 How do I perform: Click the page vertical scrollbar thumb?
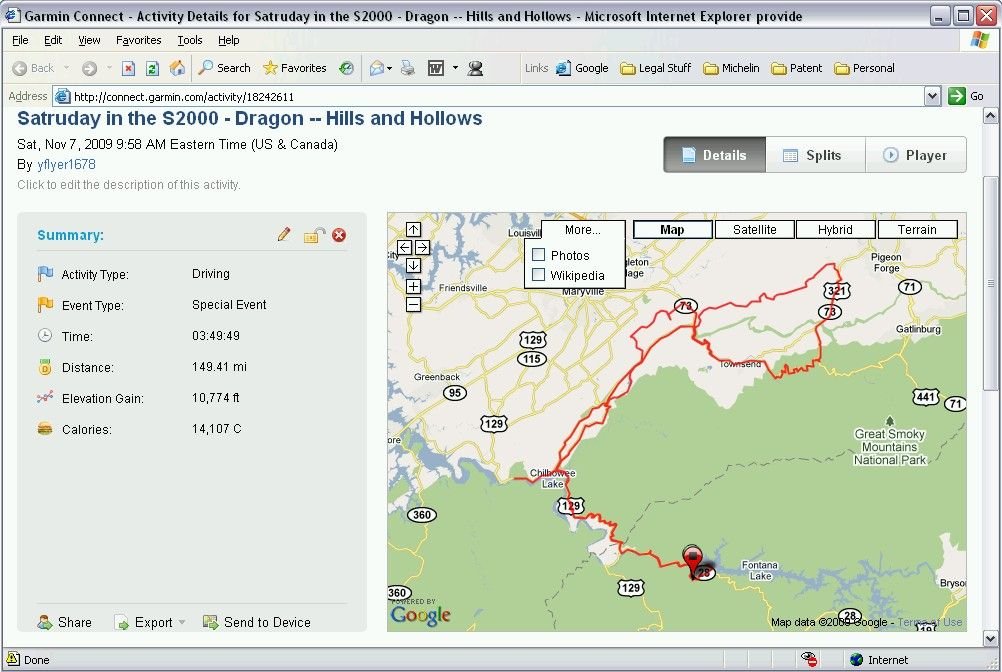click(990, 290)
